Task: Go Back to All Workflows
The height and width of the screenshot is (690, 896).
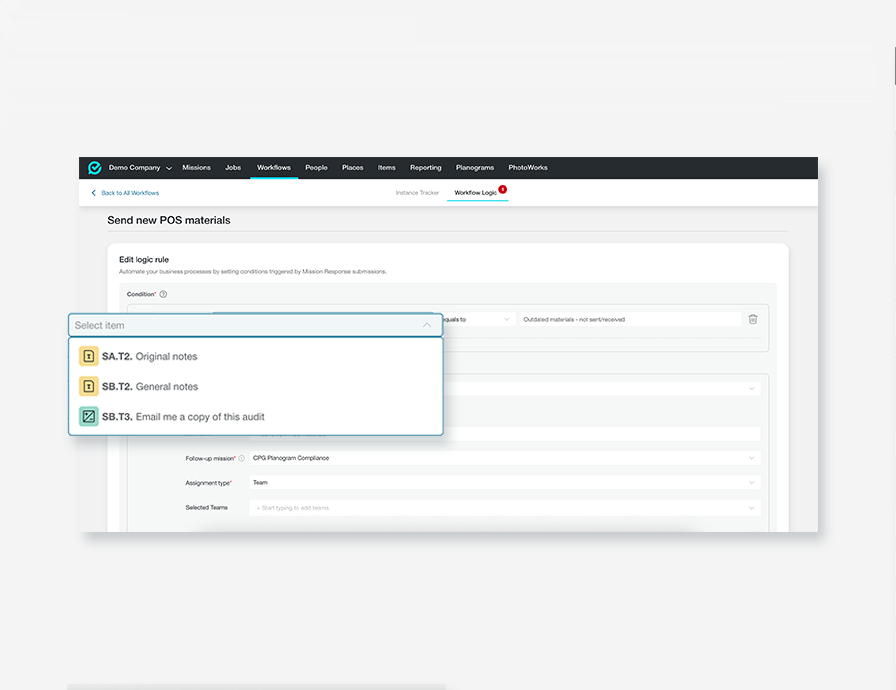Action: (x=131, y=192)
